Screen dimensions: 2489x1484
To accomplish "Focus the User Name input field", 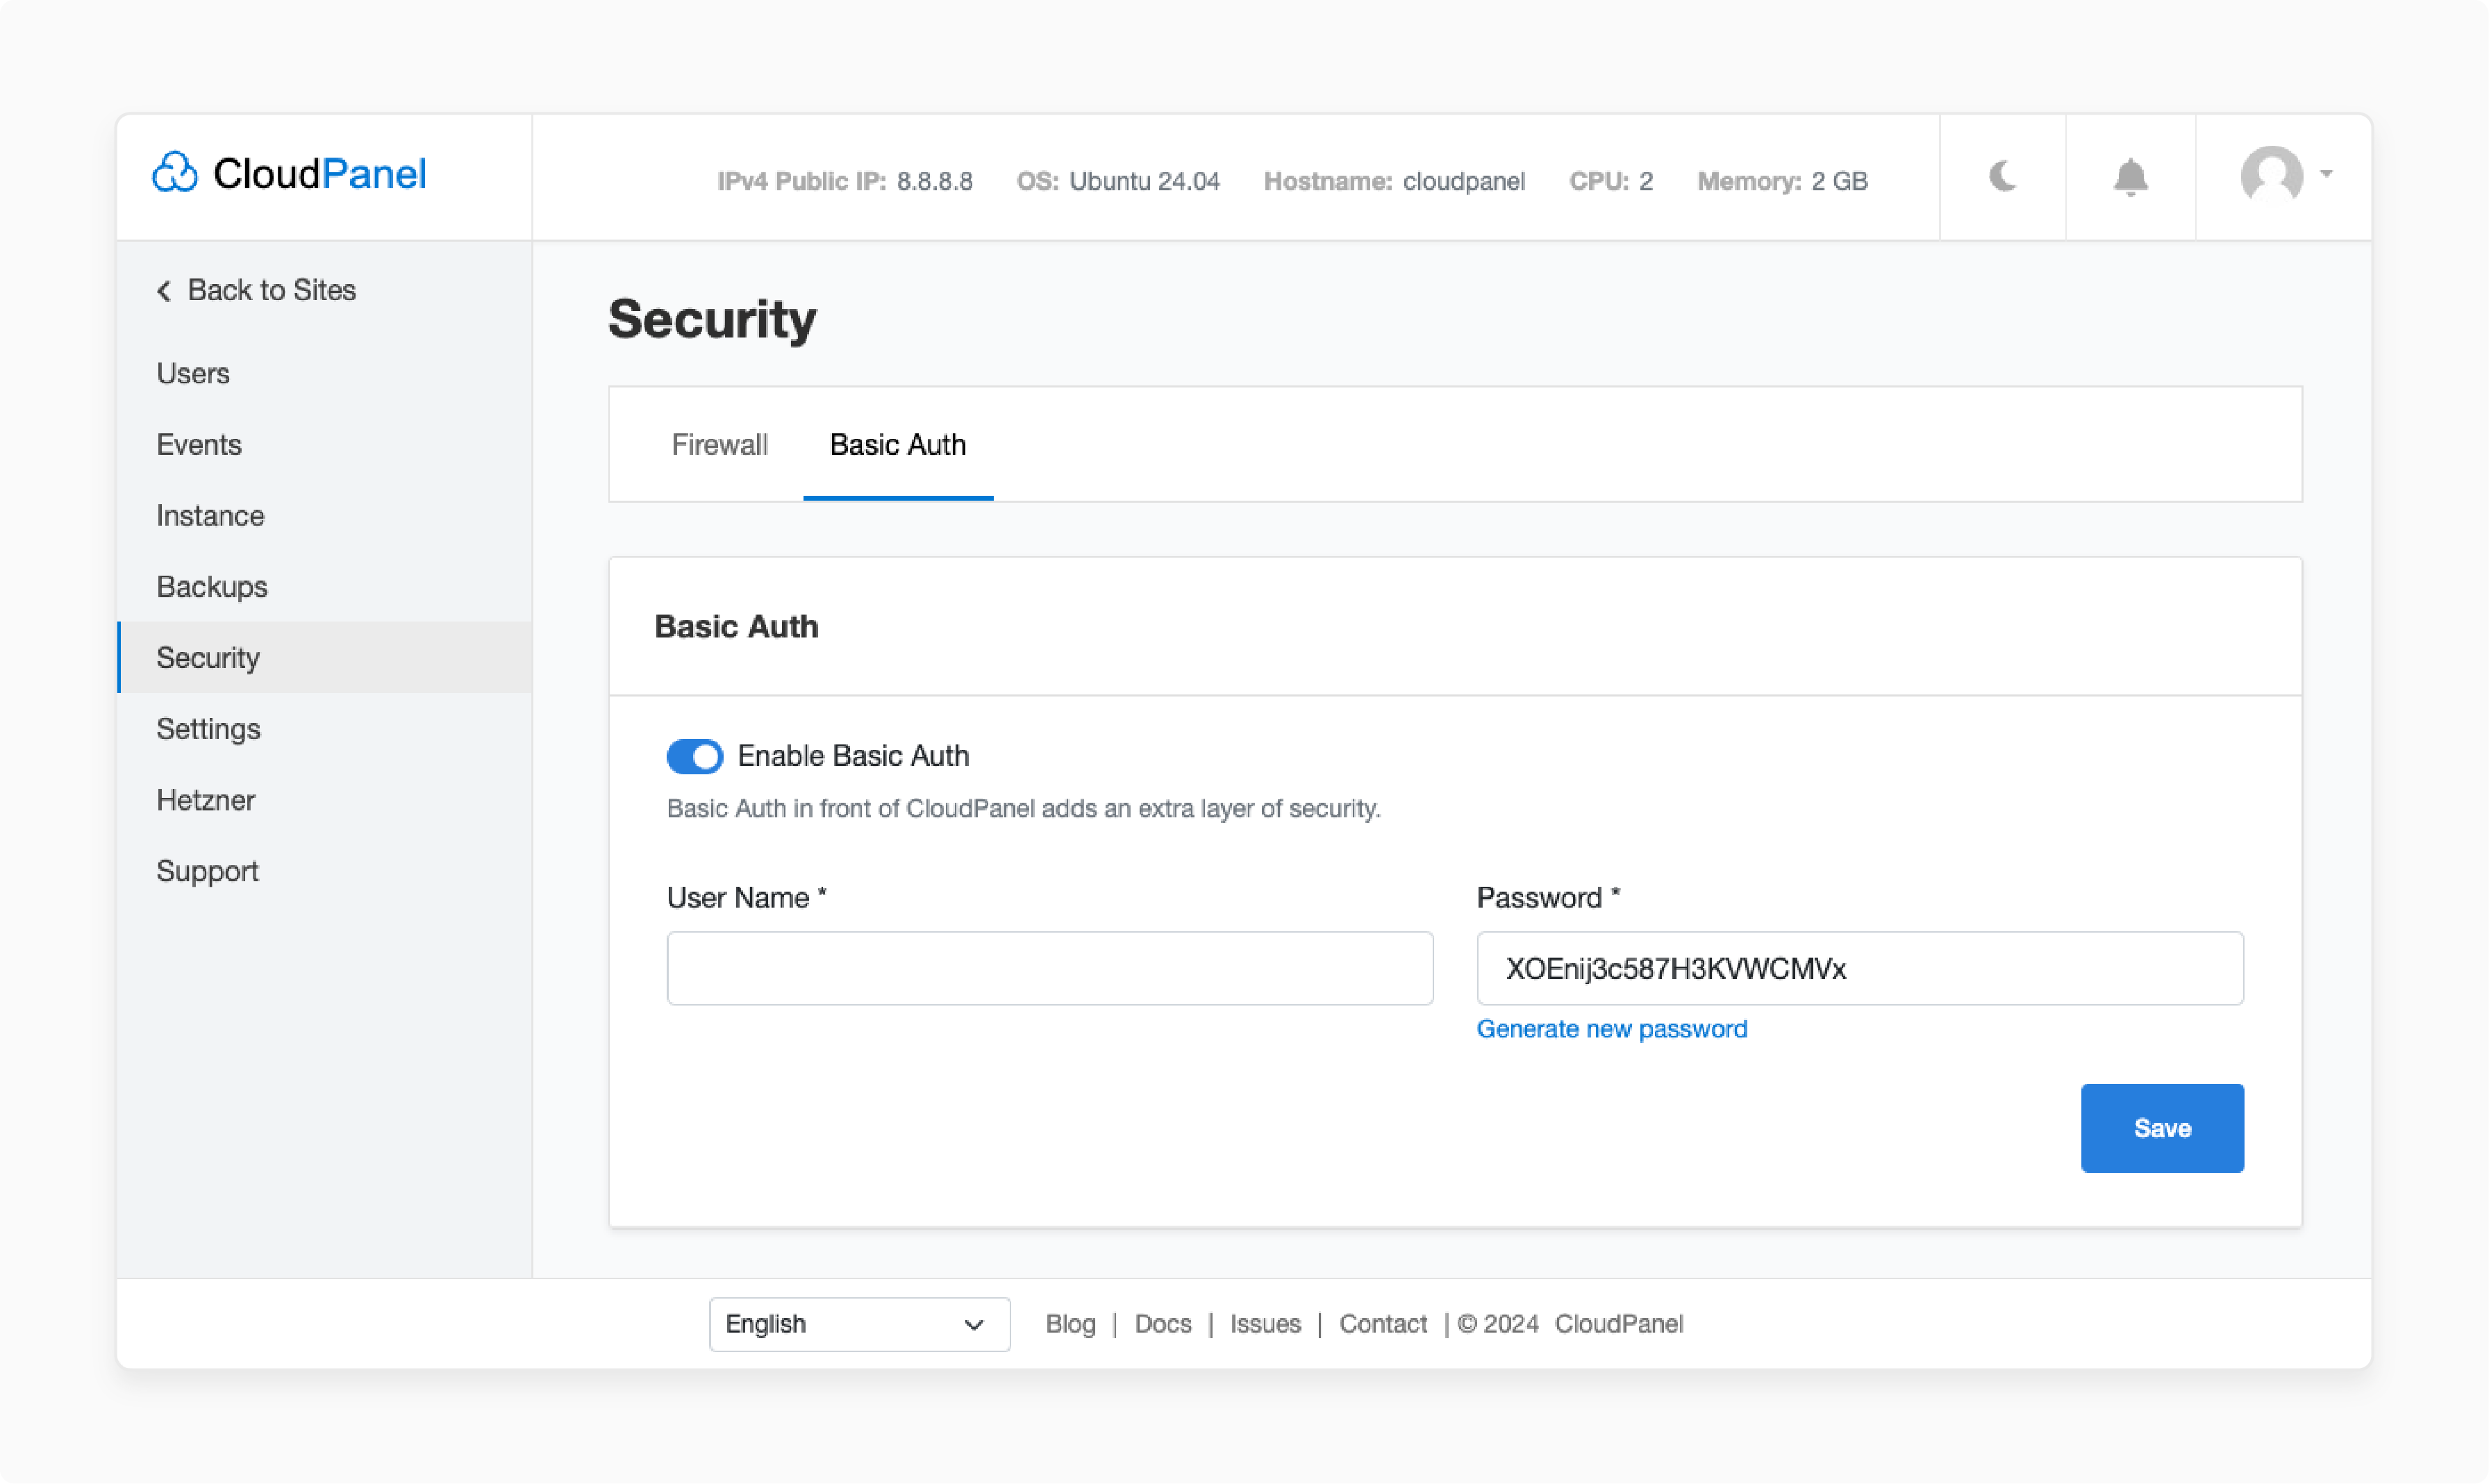I will tap(1050, 968).
